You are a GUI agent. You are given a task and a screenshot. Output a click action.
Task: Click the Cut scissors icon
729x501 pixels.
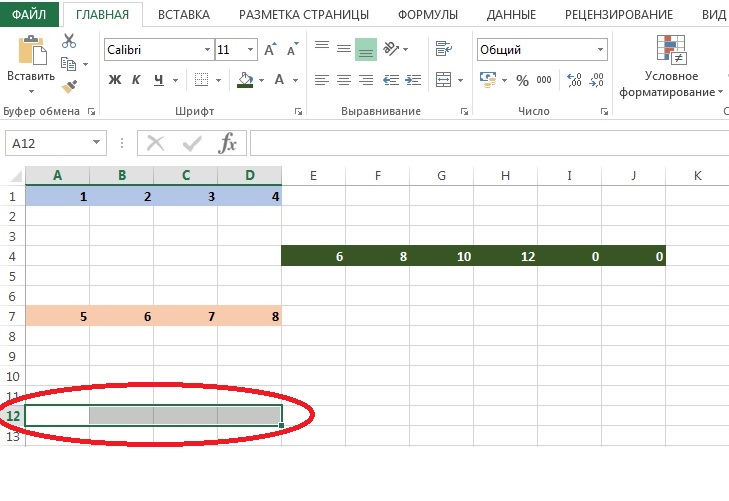[x=69, y=41]
